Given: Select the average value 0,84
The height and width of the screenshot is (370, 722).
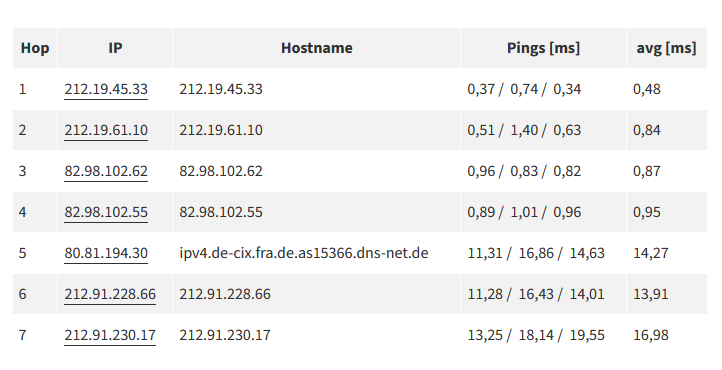Looking at the screenshot, I should click(x=647, y=130).
